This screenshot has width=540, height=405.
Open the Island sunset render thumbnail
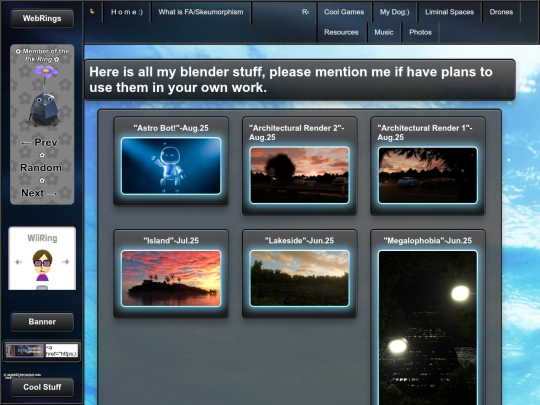coord(171,278)
